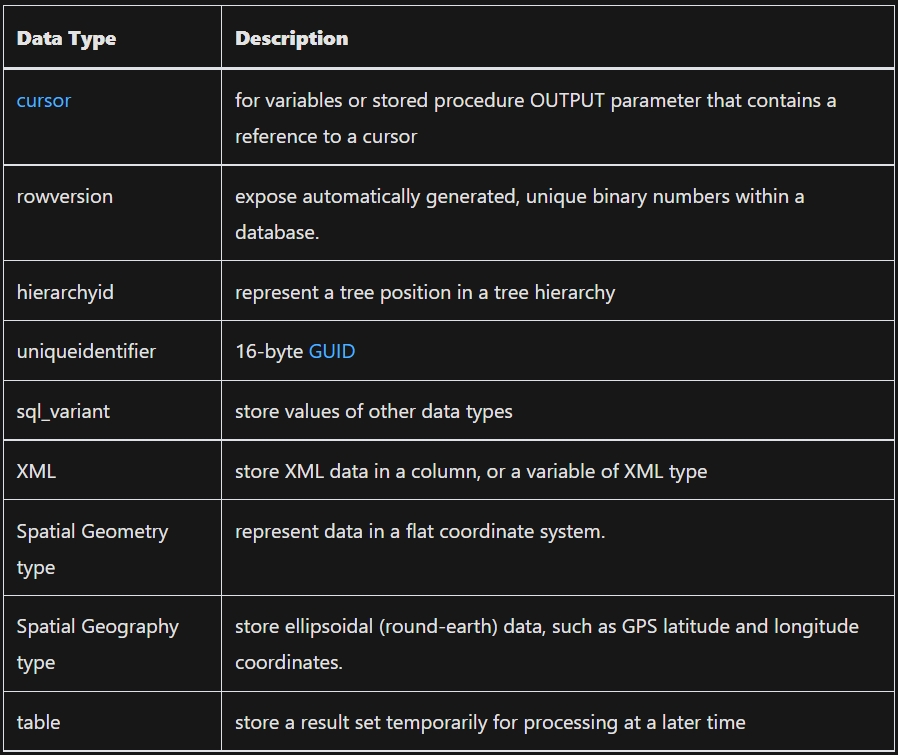Open the cursor data type link
This screenshot has width=898, height=755.
coord(43,101)
